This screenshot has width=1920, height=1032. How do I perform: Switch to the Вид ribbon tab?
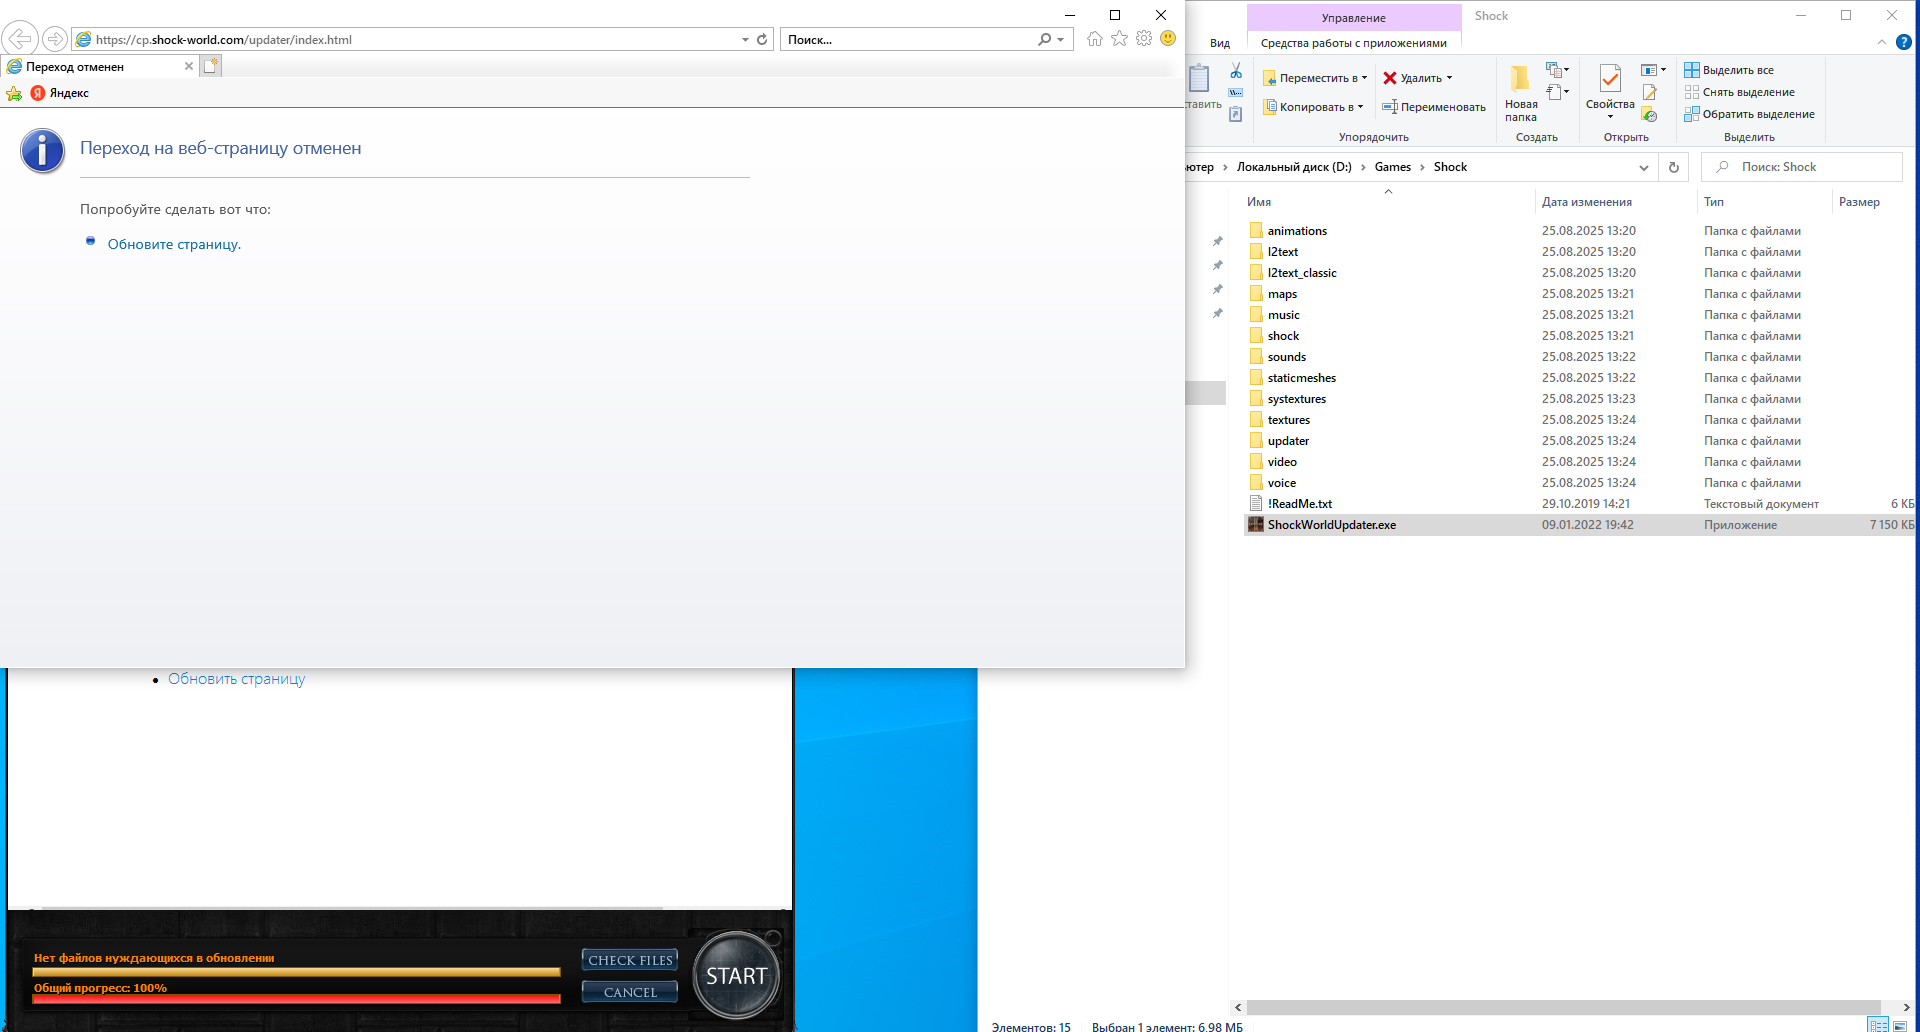coord(1219,43)
